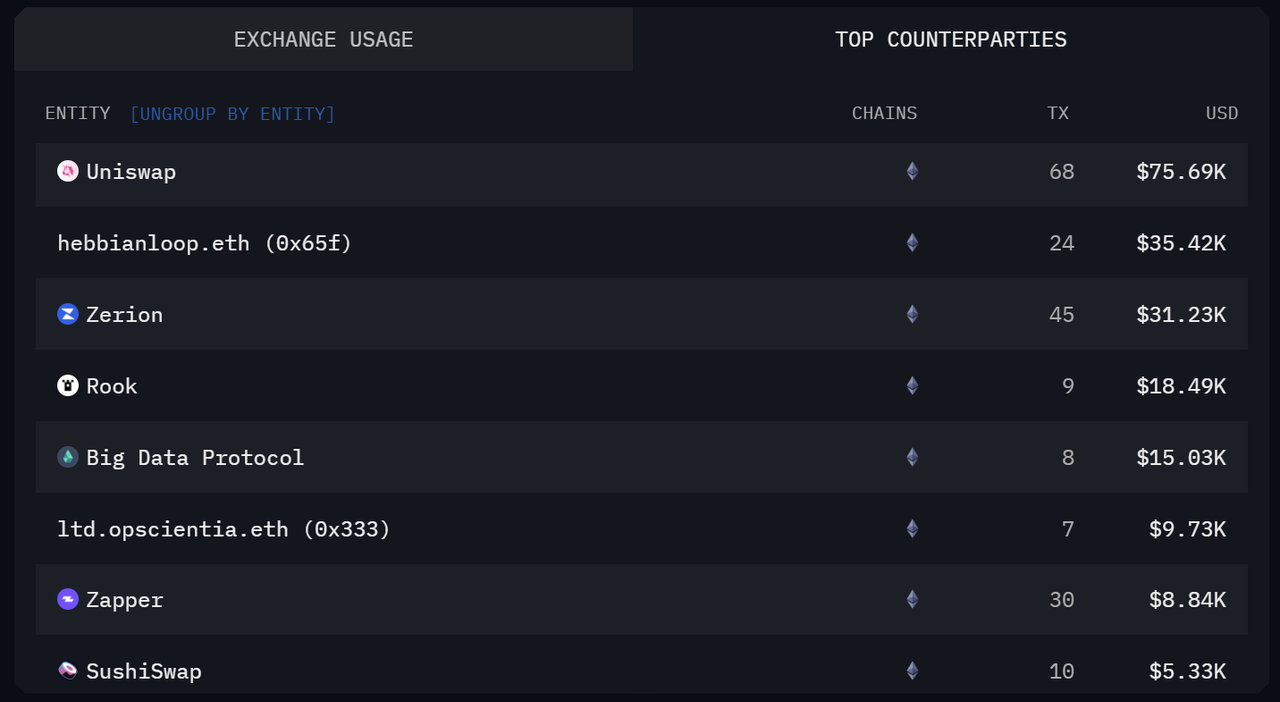The height and width of the screenshot is (702, 1280).
Task: Sort by the USD column header
Action: 1221,114
